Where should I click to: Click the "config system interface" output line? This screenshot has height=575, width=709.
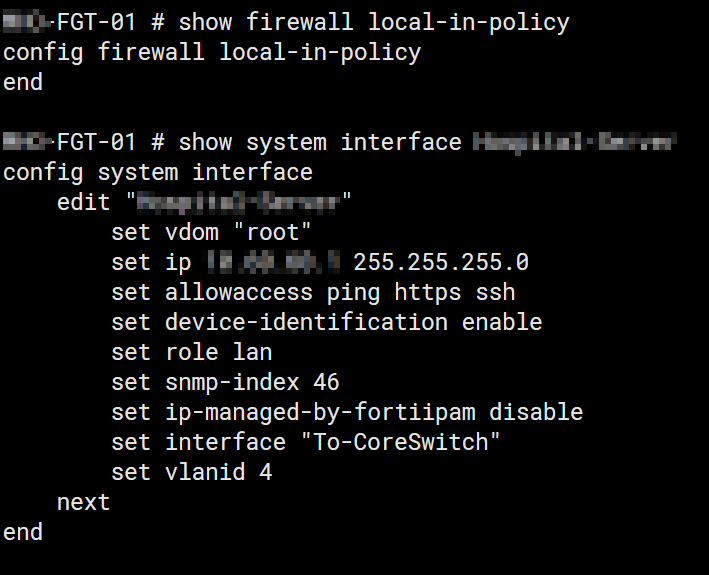click(x=157, y=171)
